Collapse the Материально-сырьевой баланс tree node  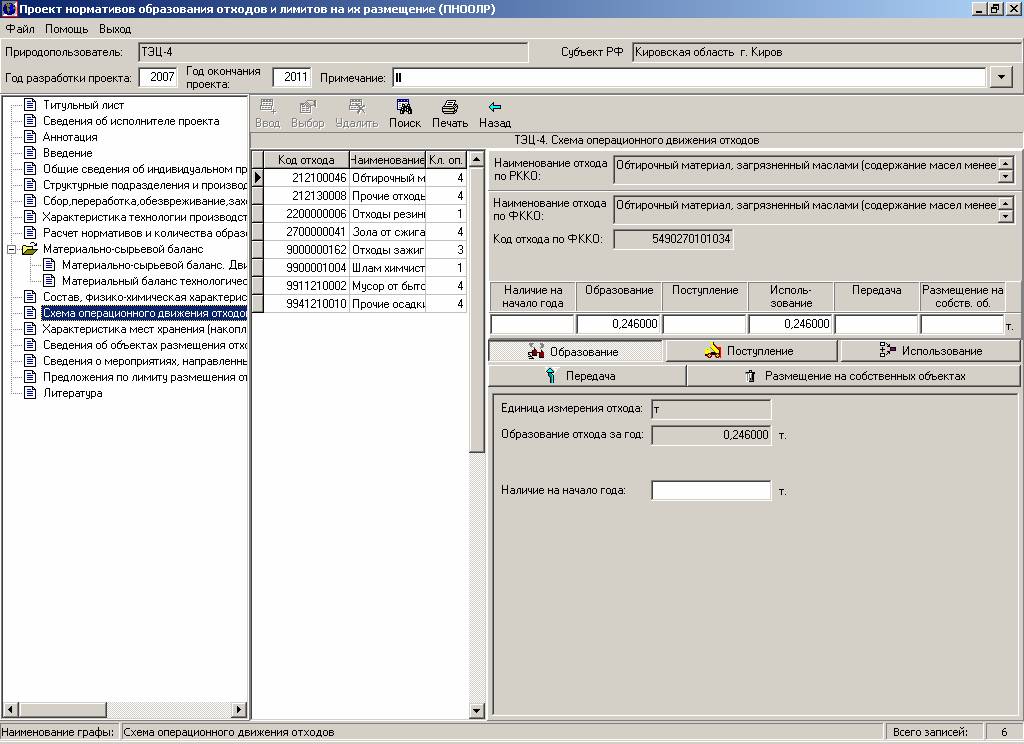[11, 249]
